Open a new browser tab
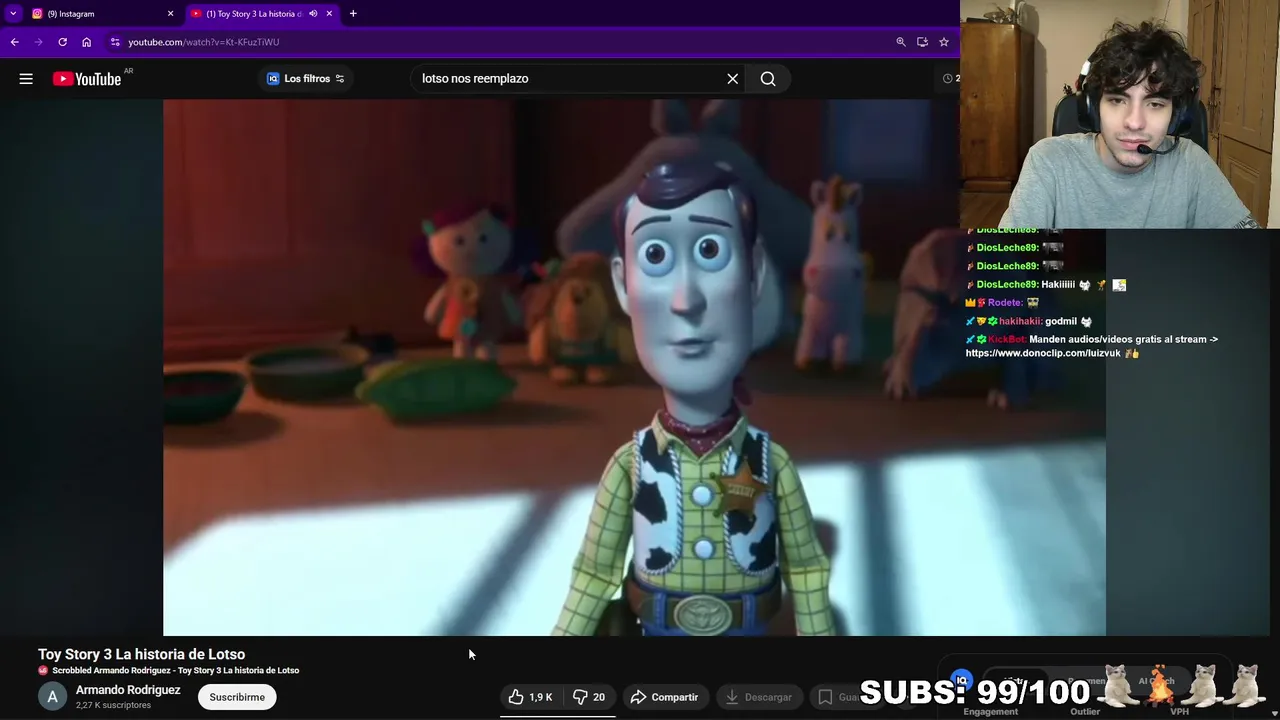 (x=353, y=14)
